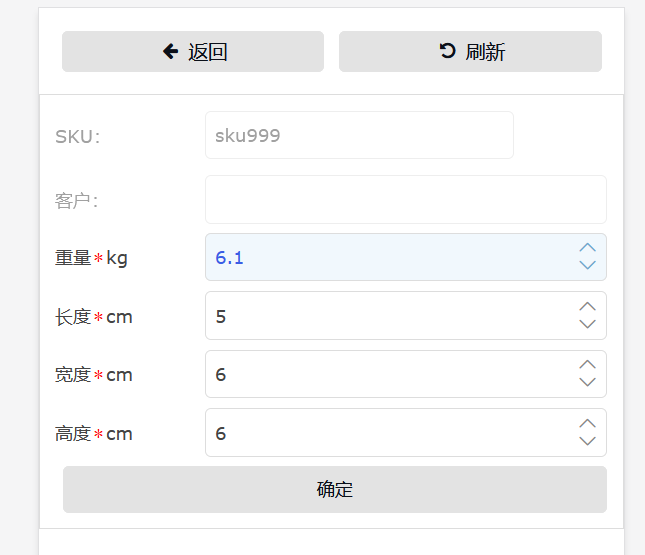The width and height of the screenshot is (645, 555).
Task: Increase weight with up arrow
Action: [x=587, y=247]
